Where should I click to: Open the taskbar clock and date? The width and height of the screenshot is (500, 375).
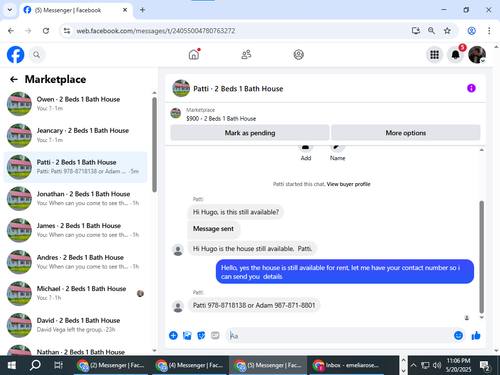pos(458,365)
